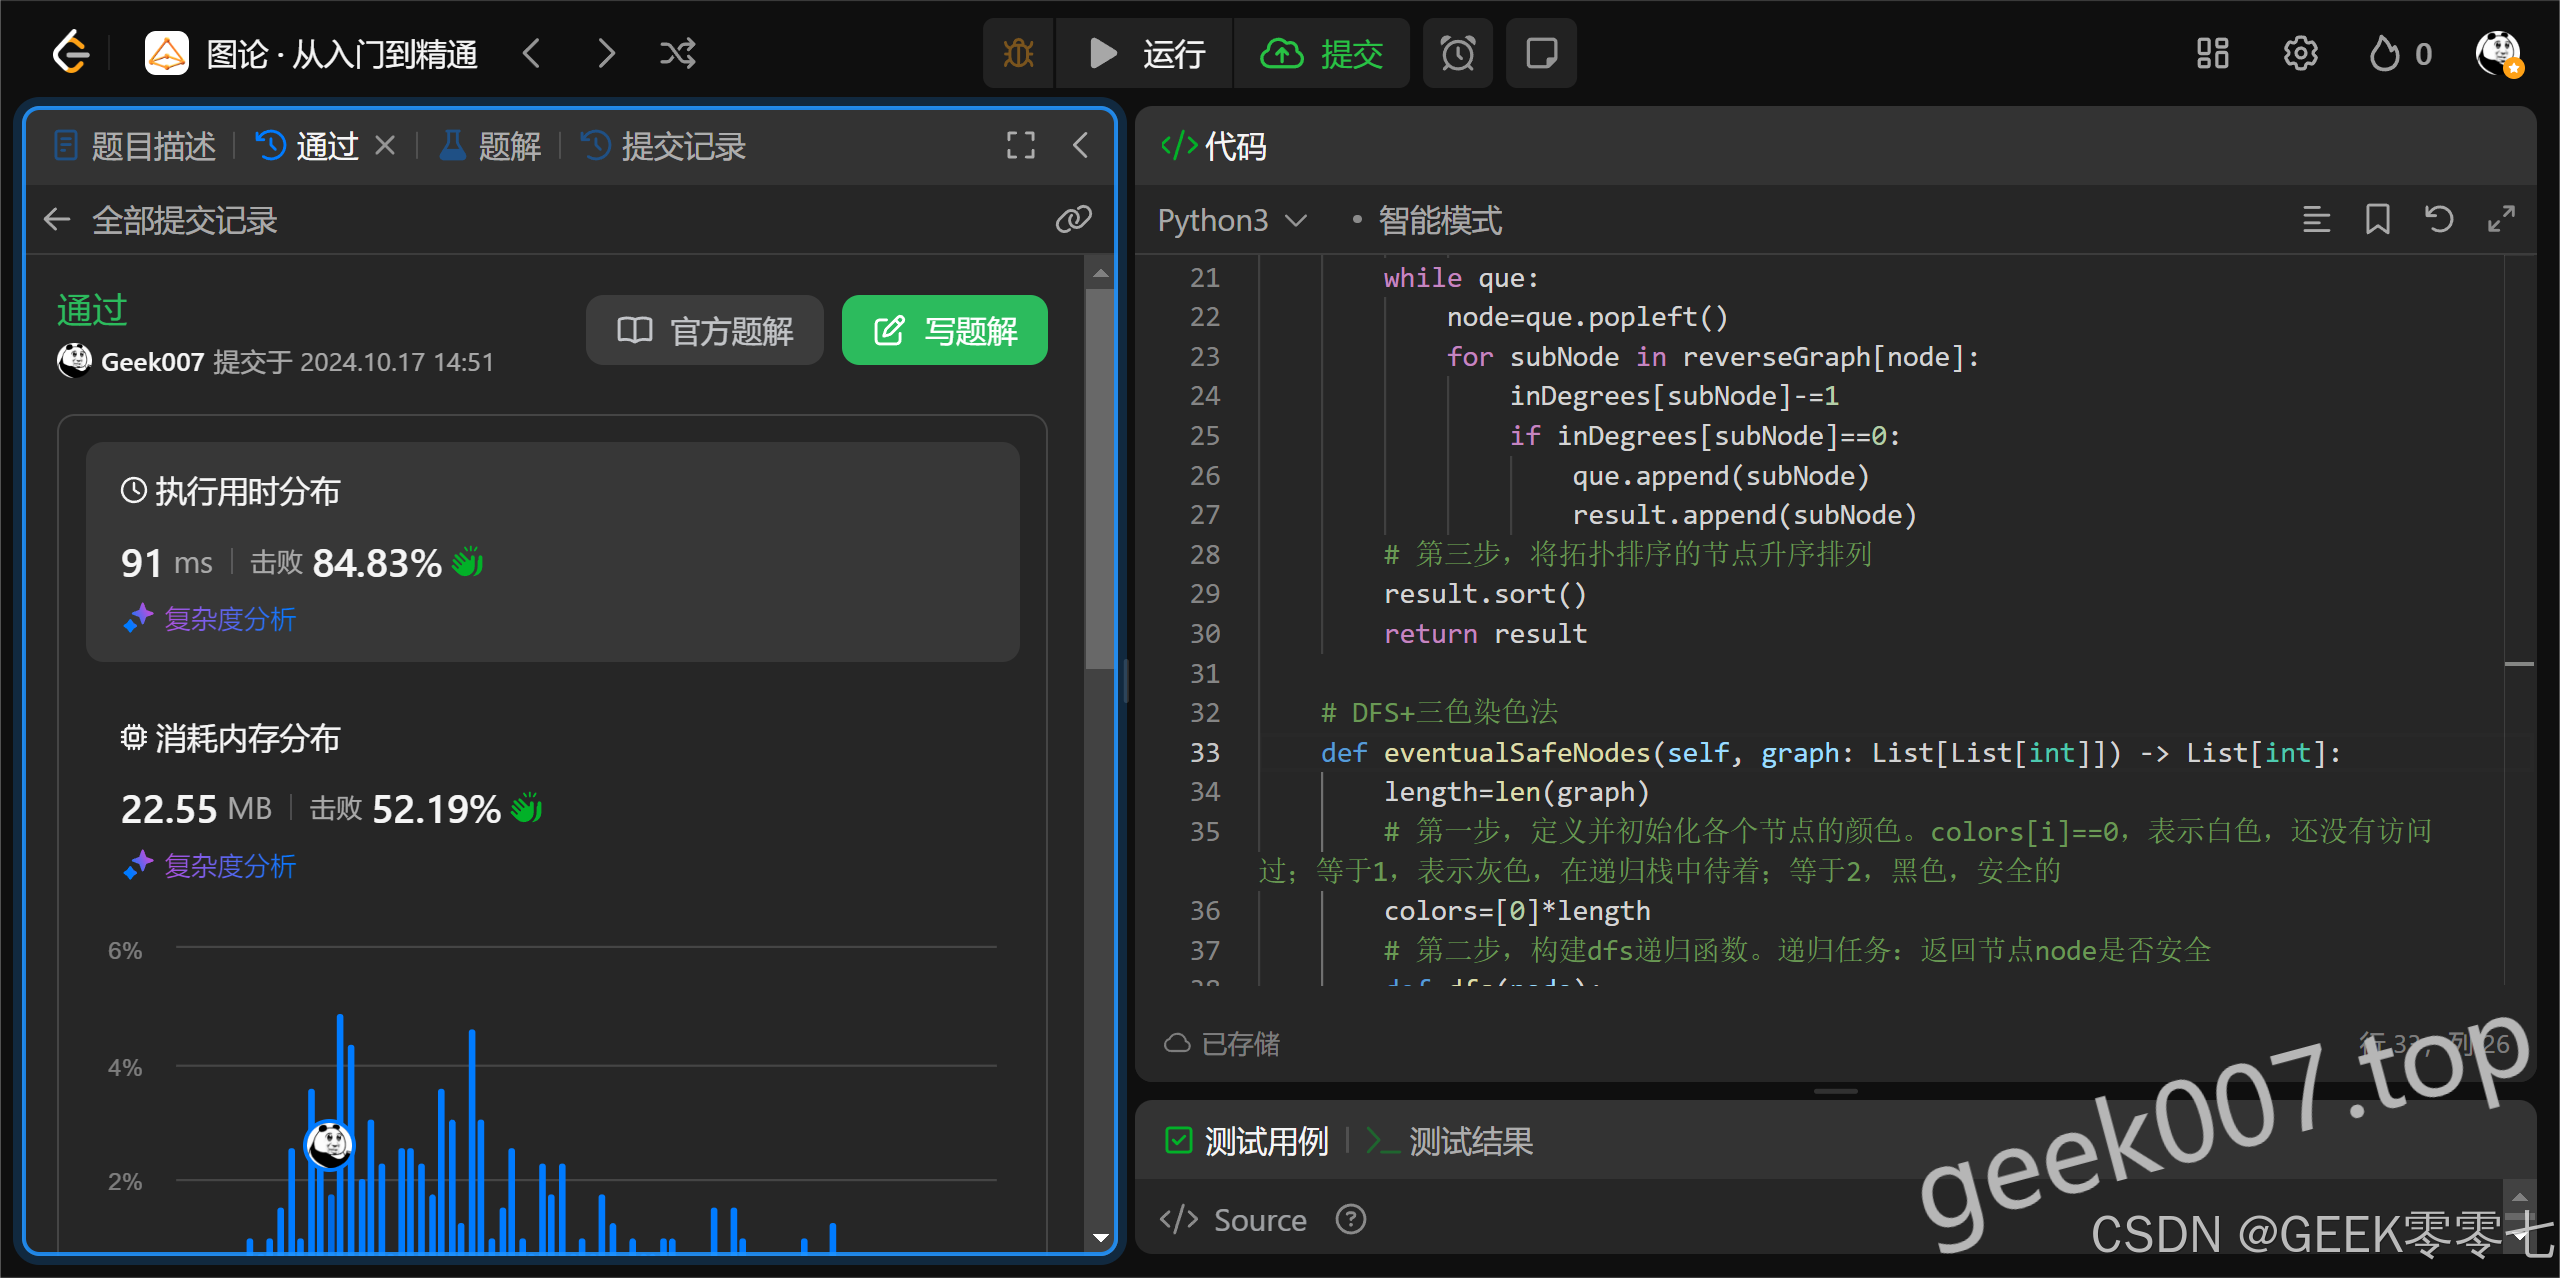Click the bookmark icon in code editor

click(x=2377, y=219)
